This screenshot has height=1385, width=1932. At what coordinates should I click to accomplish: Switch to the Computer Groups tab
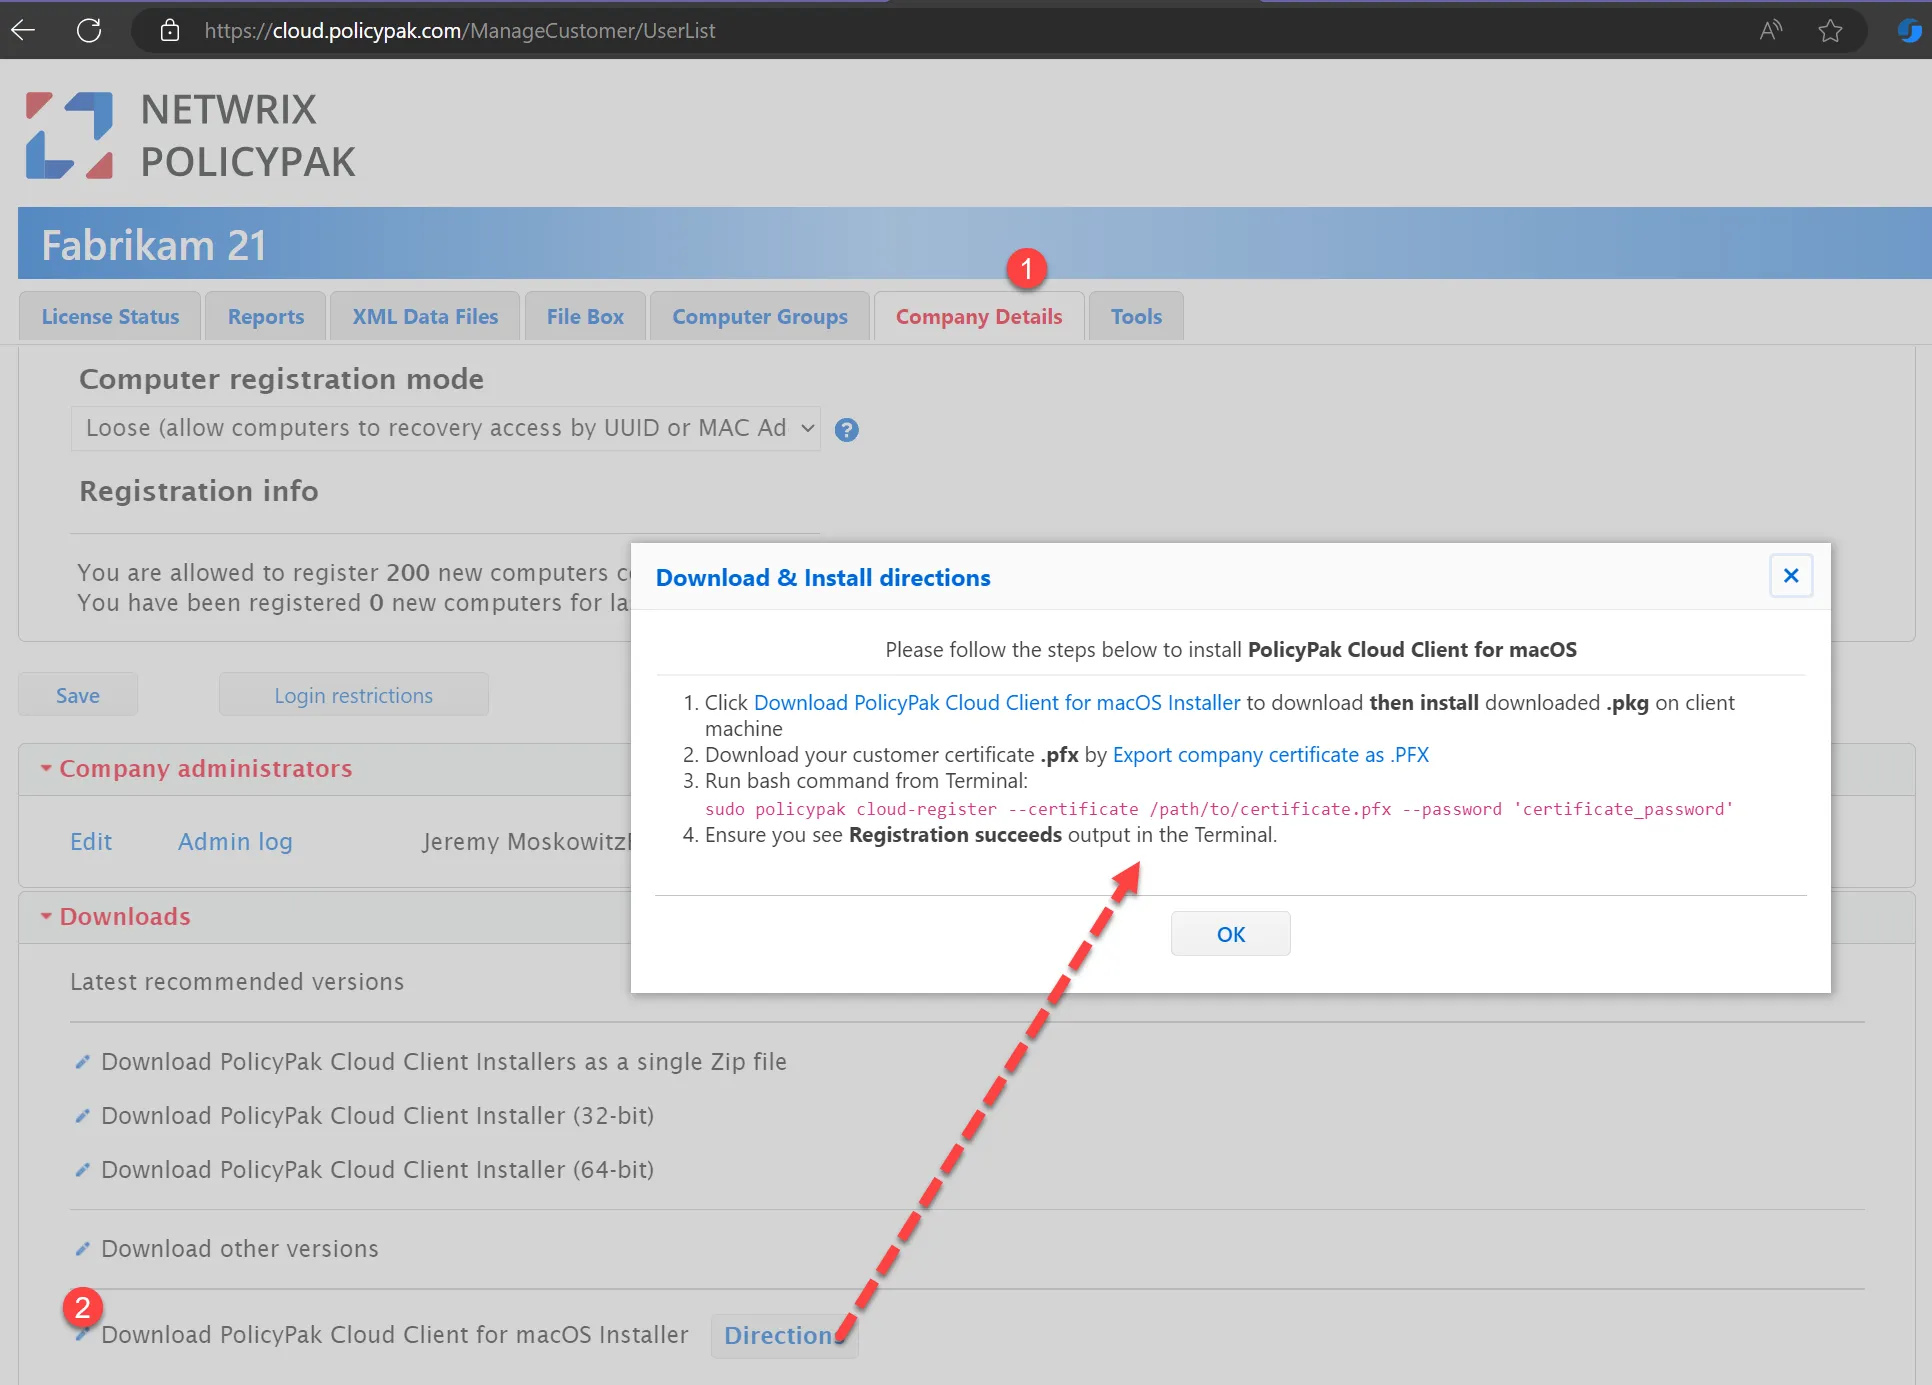point(759,316)
